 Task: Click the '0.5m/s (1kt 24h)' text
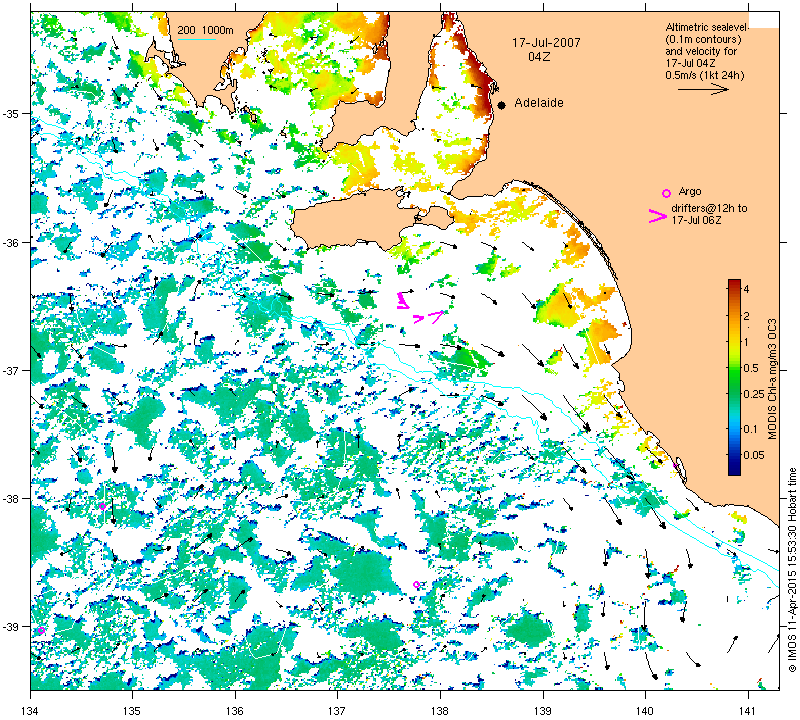704,76
